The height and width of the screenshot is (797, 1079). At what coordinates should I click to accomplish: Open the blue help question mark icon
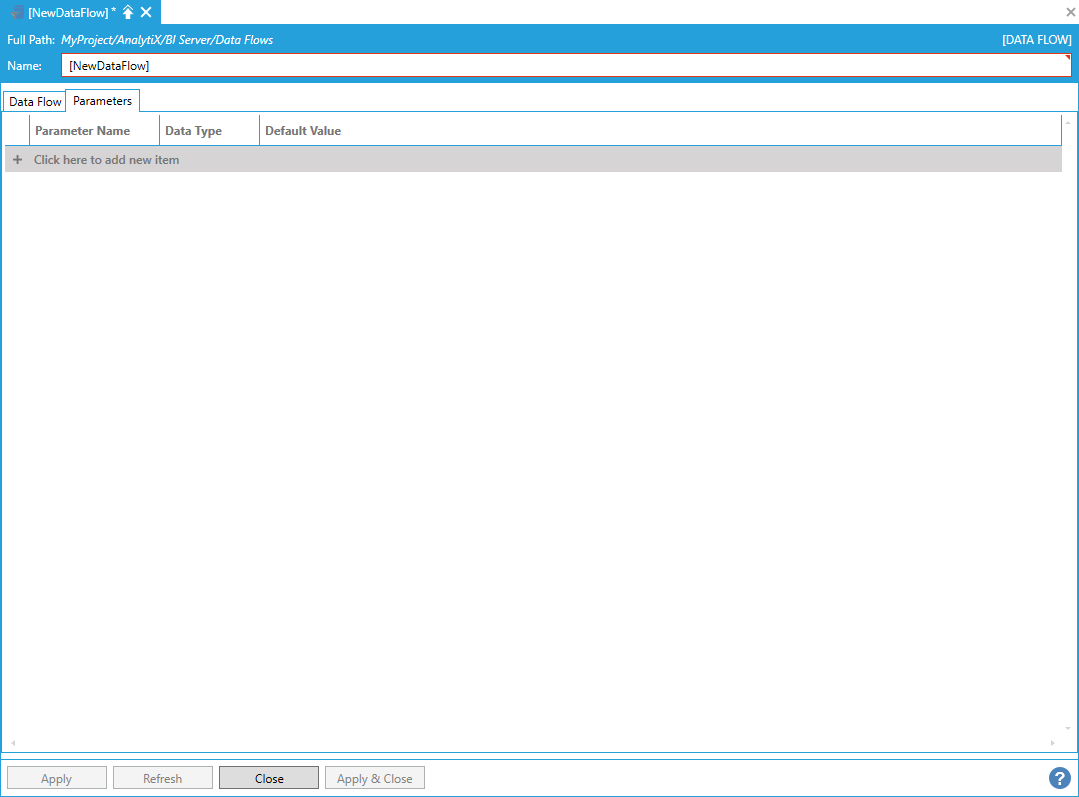(x=1059, y=778)
